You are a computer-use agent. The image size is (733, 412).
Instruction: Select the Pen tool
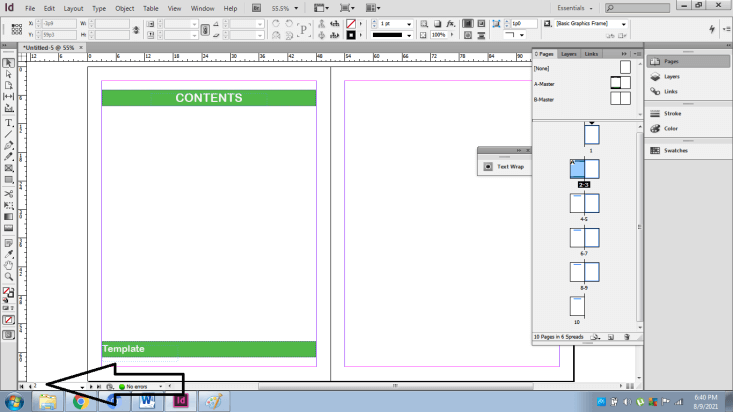(8, 145)
